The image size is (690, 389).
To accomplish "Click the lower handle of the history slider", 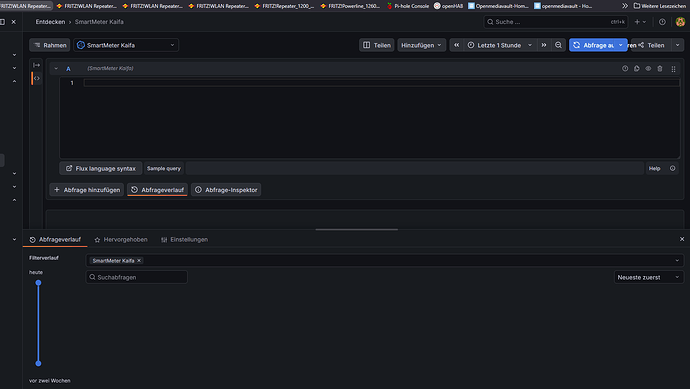I will [38, 363].
